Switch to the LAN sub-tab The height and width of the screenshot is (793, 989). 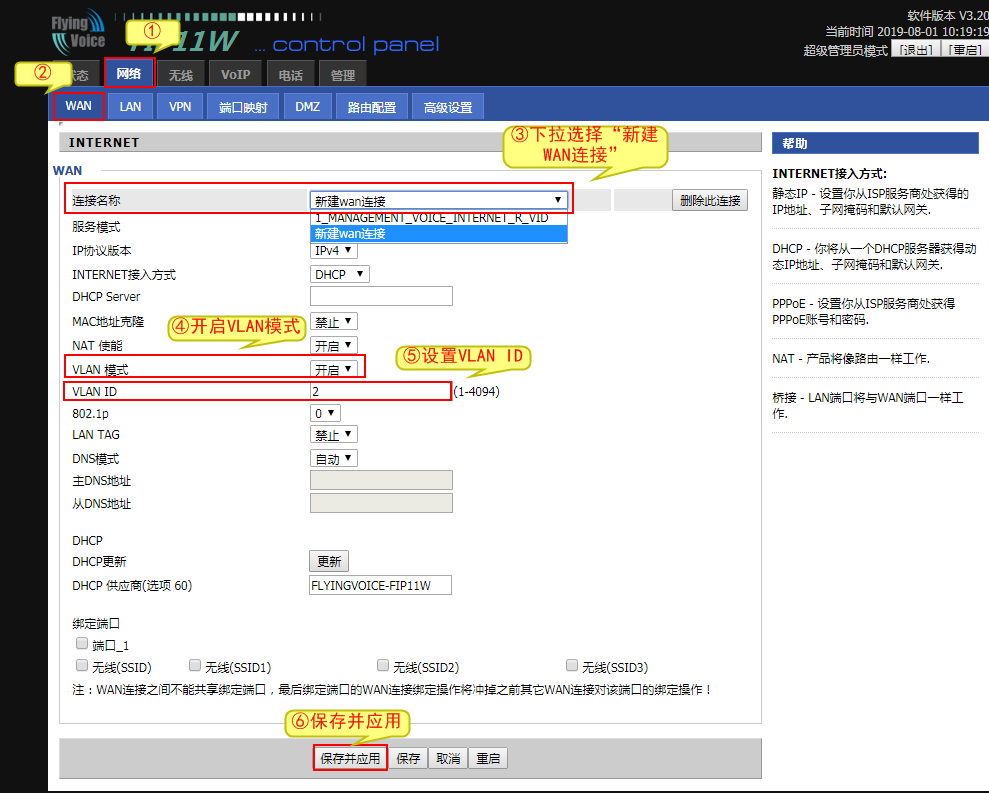129,104
